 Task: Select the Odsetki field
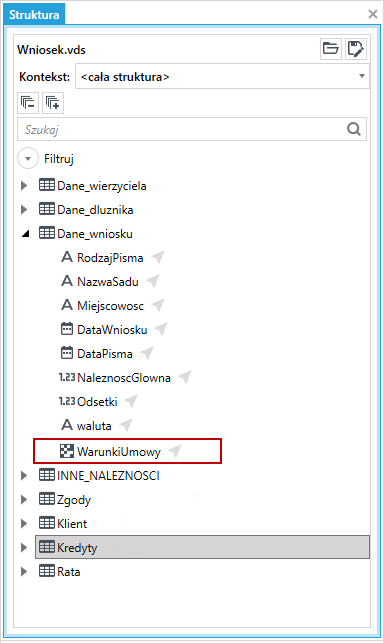click(97, 401)
